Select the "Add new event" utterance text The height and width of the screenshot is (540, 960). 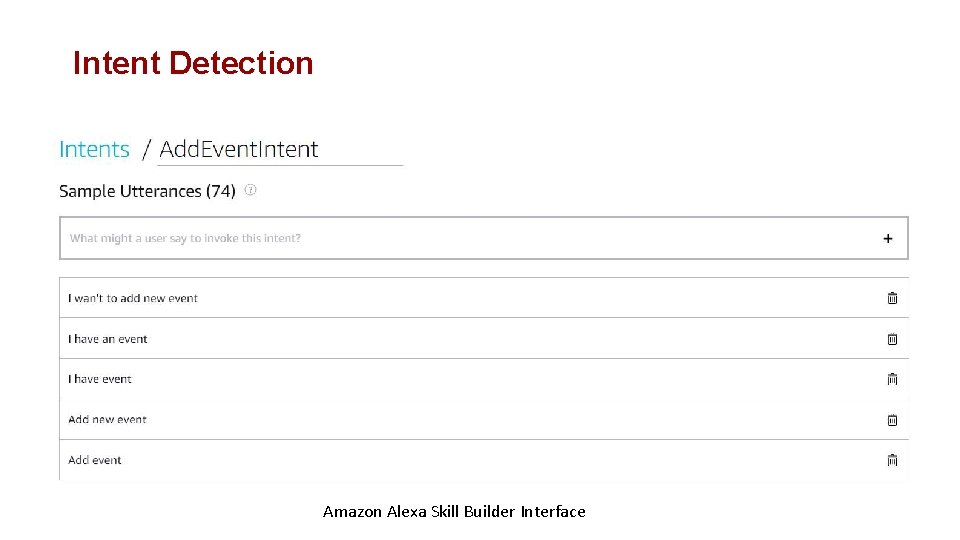107,420
